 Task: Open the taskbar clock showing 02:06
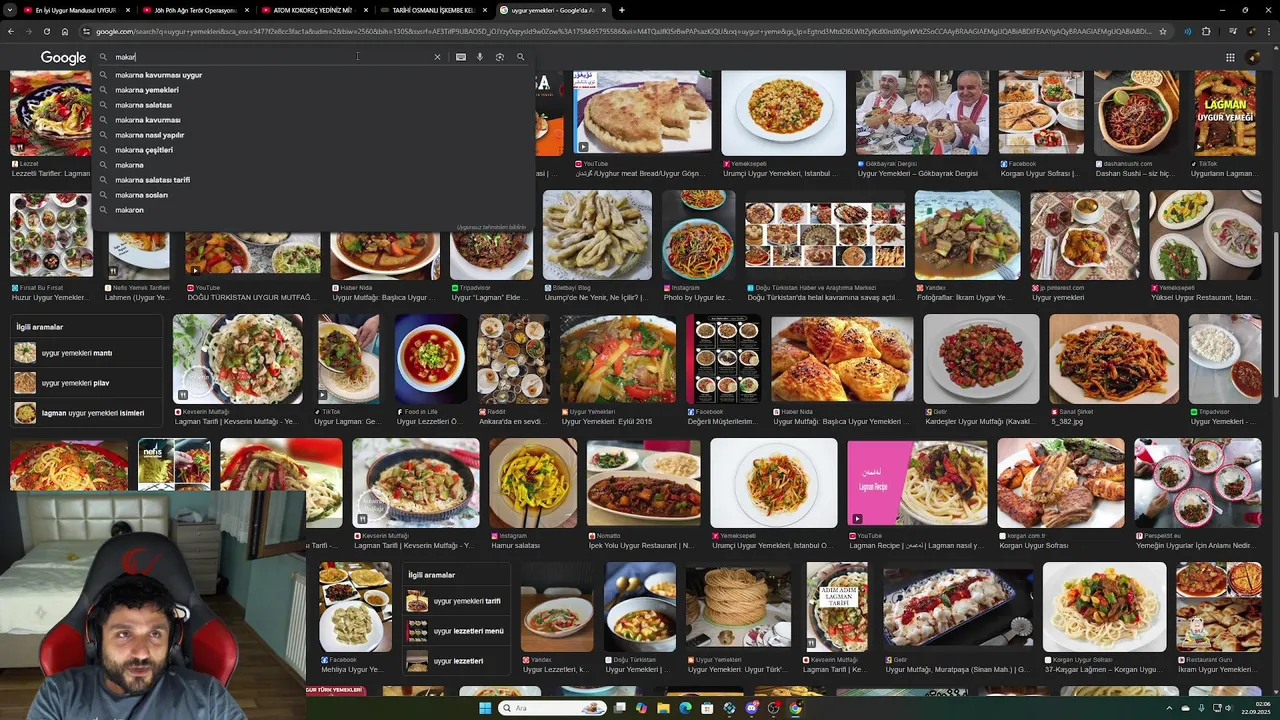[1255, 708]
